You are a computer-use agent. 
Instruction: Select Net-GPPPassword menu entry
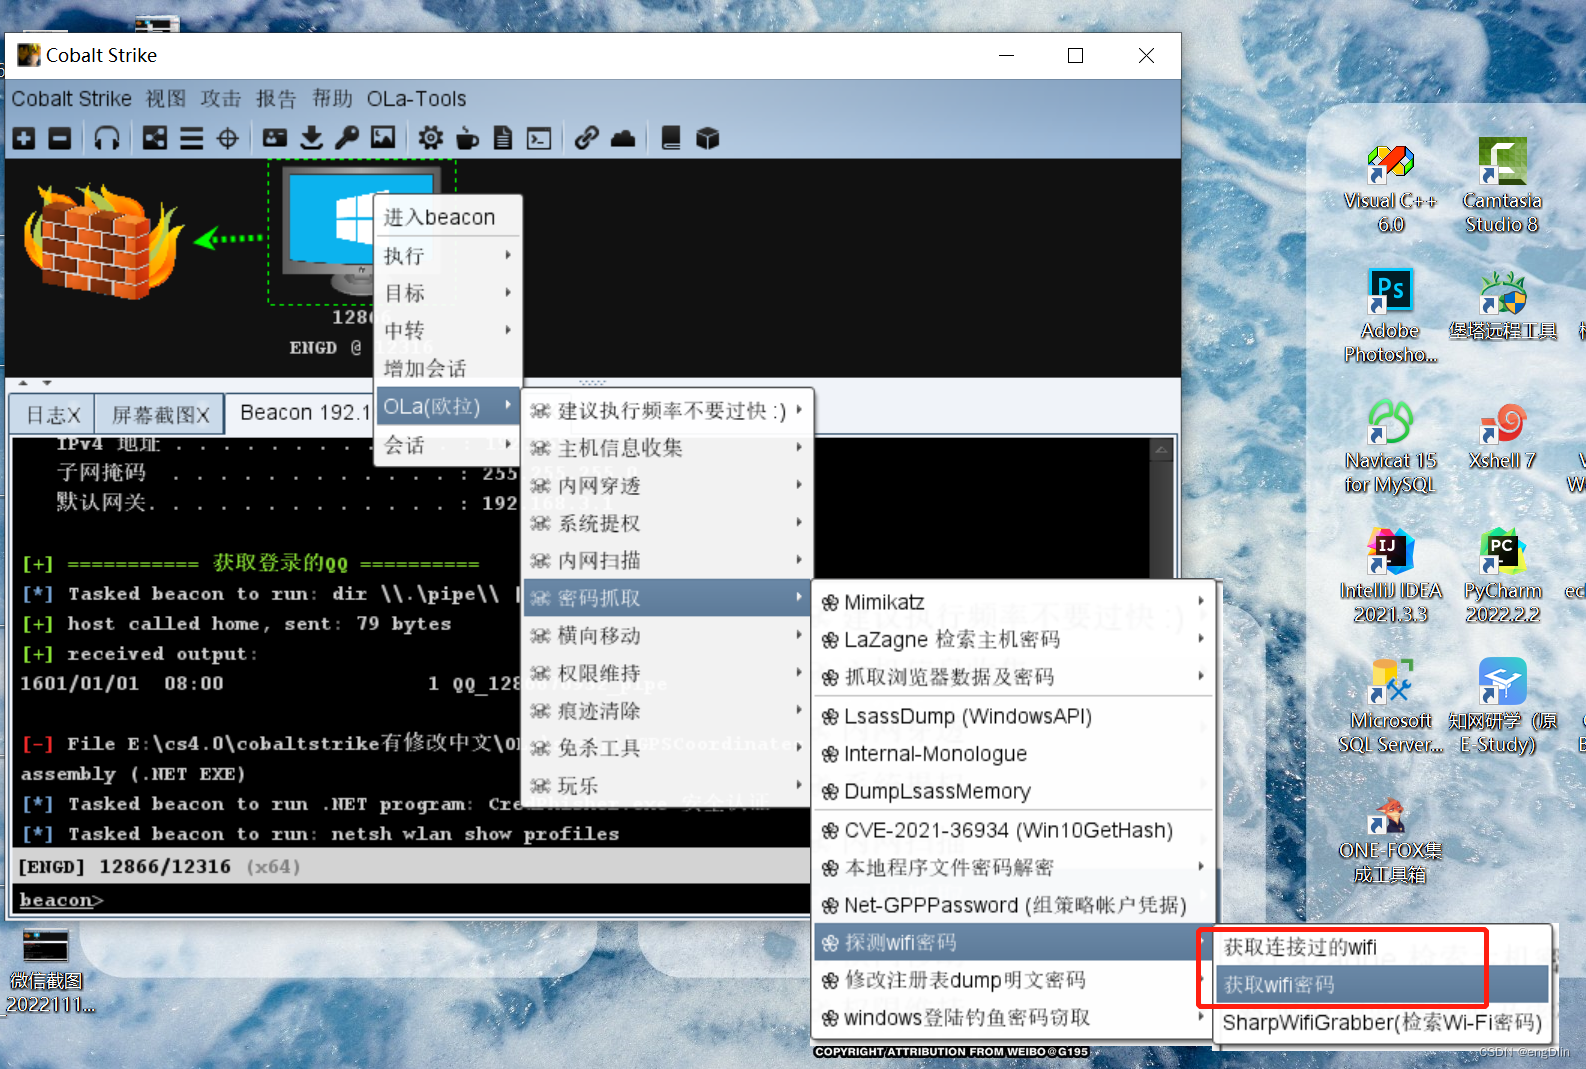(1013, 905)
